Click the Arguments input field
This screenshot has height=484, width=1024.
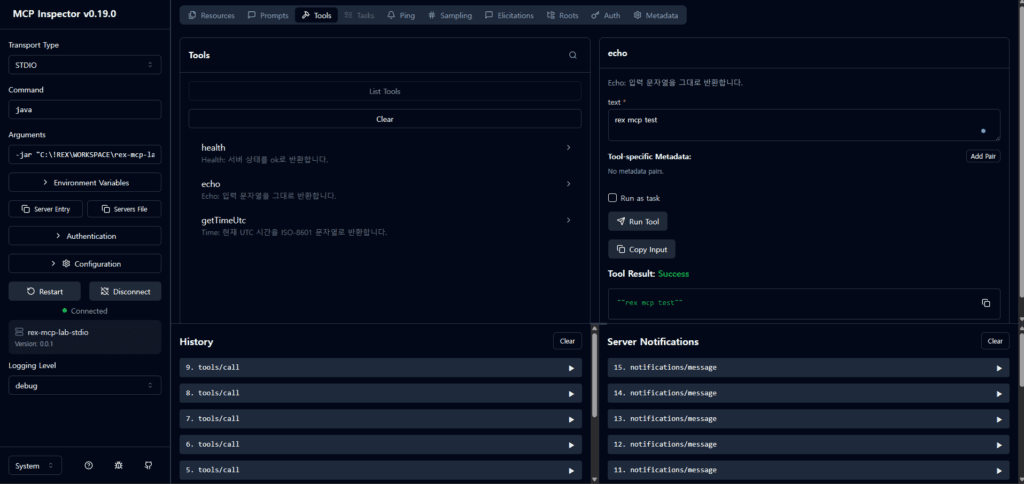click(x=85, y=155)
